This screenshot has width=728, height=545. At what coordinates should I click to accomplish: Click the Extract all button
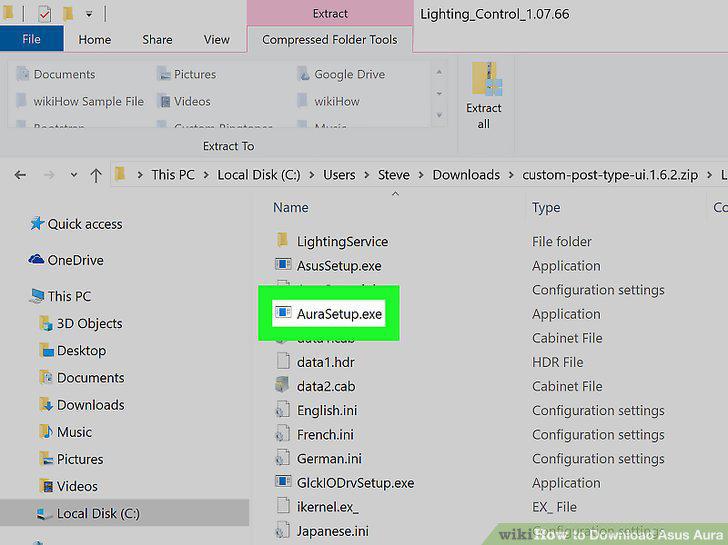coord(484,96)
